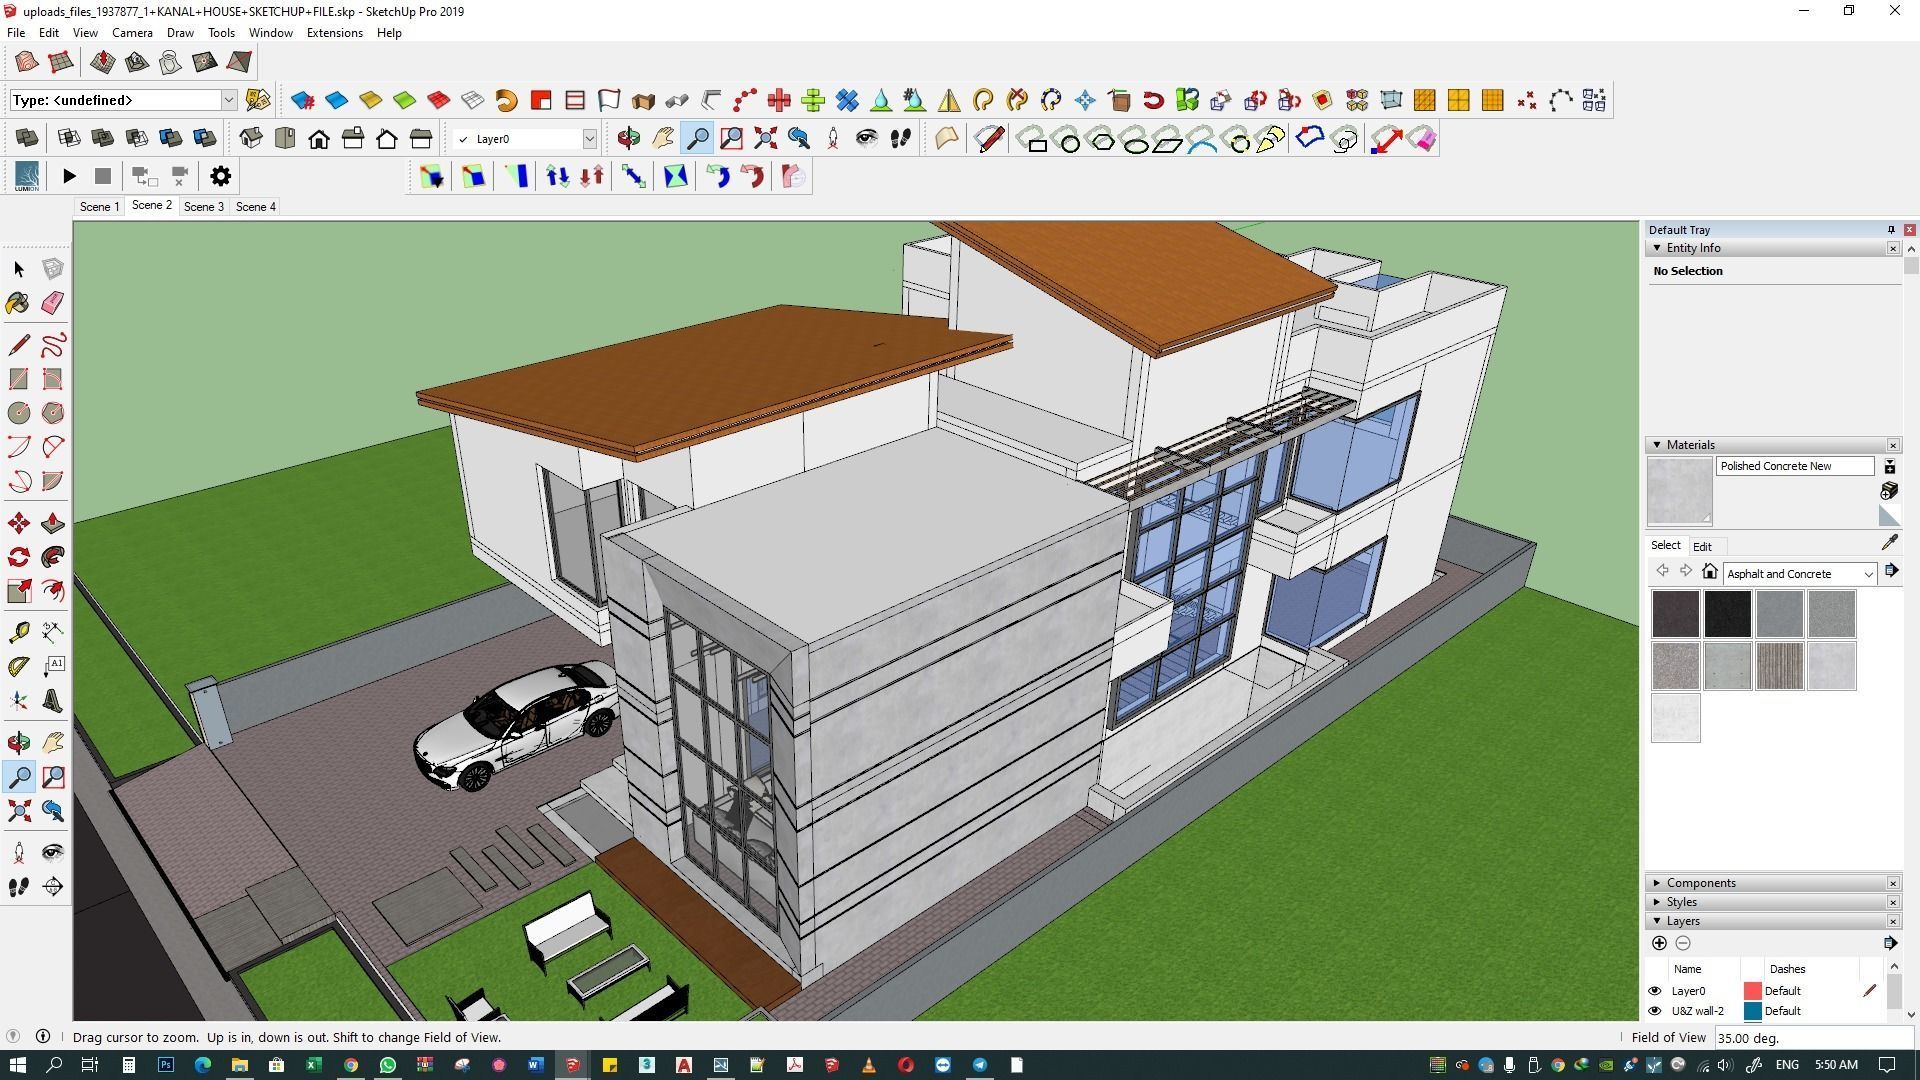Switch to Iso view house icon
Viewport: 1920px width, 1080px height.
pyautogui.click(x=251, y=139)
